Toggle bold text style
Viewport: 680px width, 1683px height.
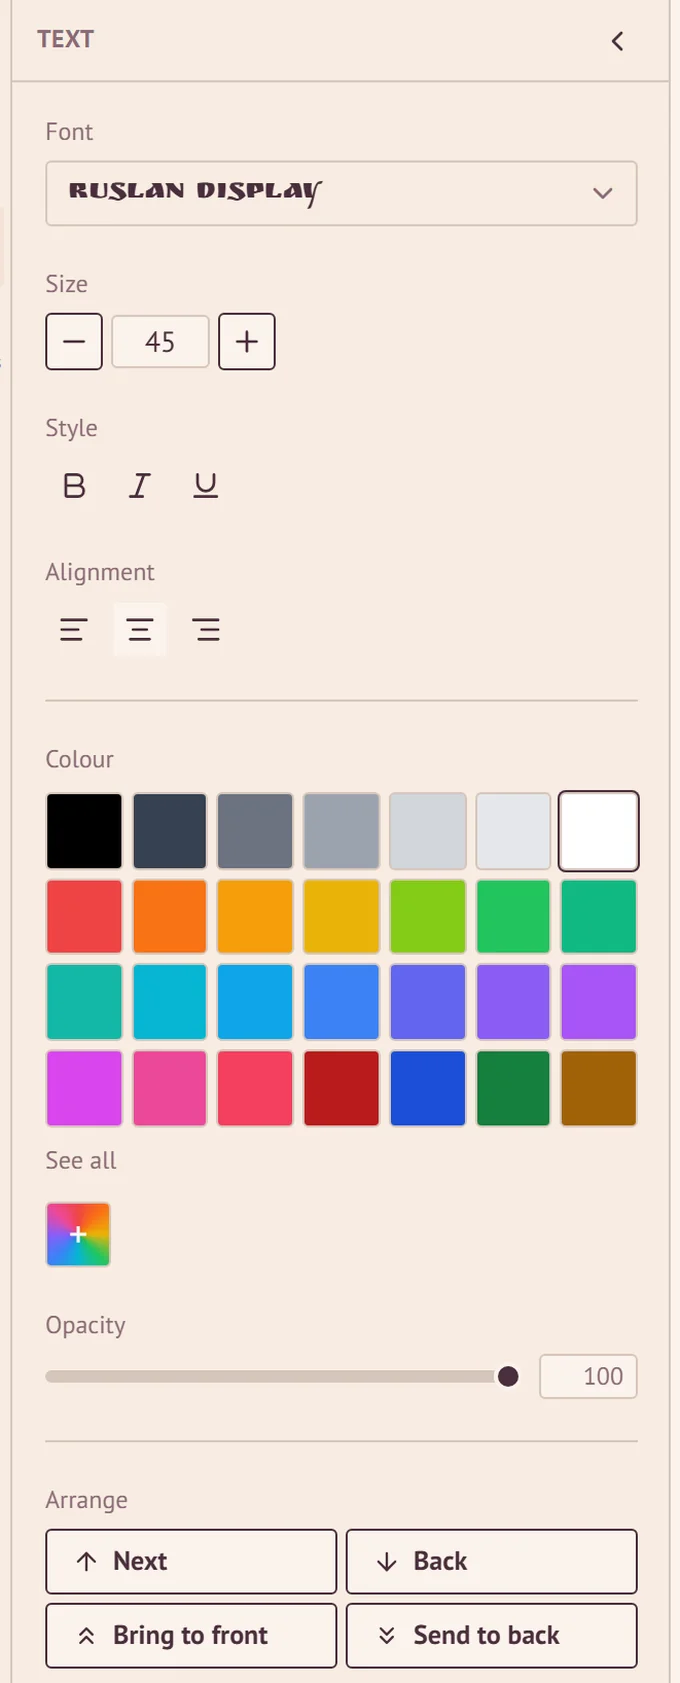74,486
